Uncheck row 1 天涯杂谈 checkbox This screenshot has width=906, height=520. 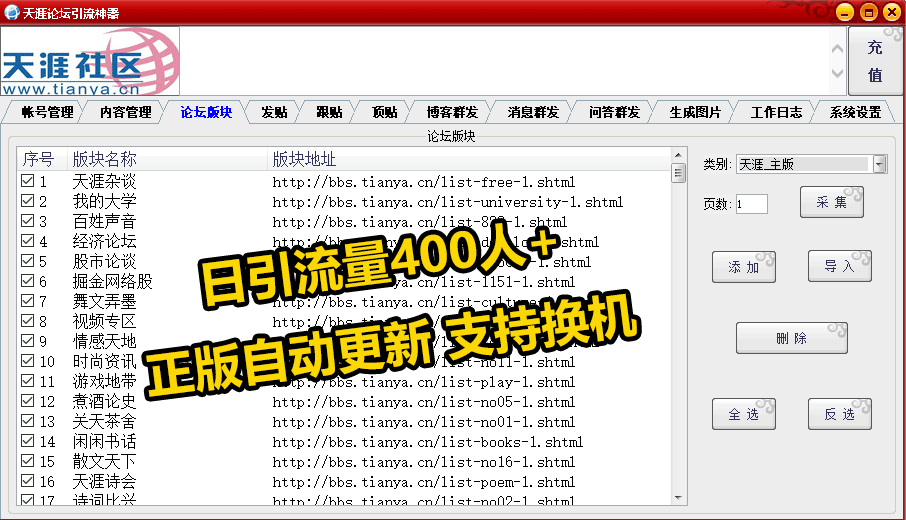[27, 180]
